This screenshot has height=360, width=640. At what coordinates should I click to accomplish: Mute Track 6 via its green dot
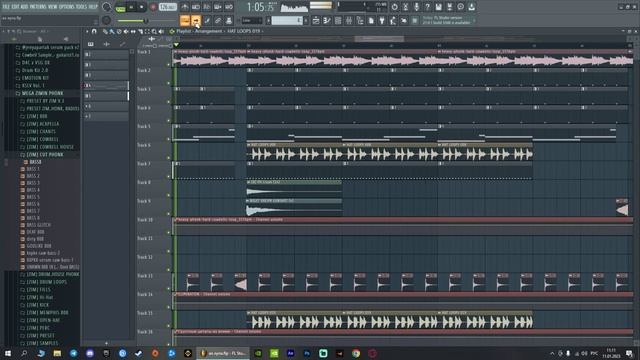pyautogui.click(x=169, y=158)
